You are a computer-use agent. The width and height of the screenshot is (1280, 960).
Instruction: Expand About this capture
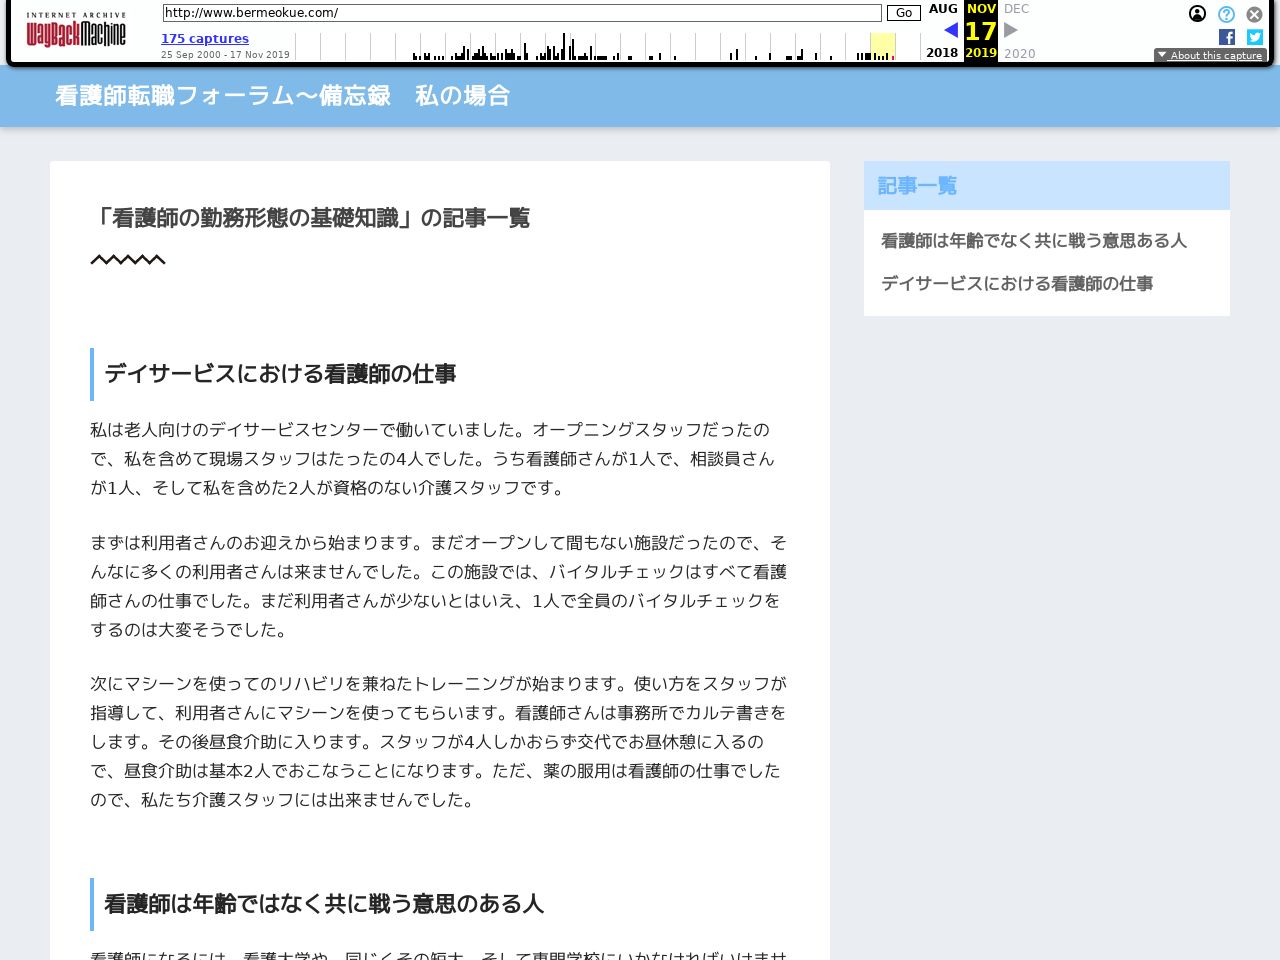[x=1210, y=55]
